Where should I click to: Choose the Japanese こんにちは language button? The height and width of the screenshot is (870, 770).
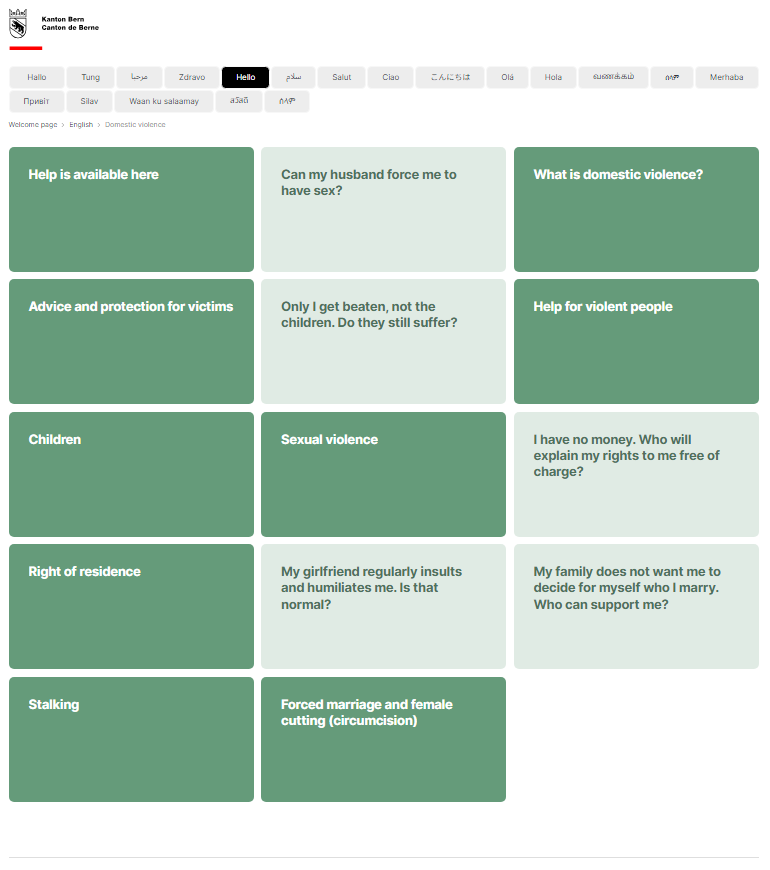pos(450,77)
